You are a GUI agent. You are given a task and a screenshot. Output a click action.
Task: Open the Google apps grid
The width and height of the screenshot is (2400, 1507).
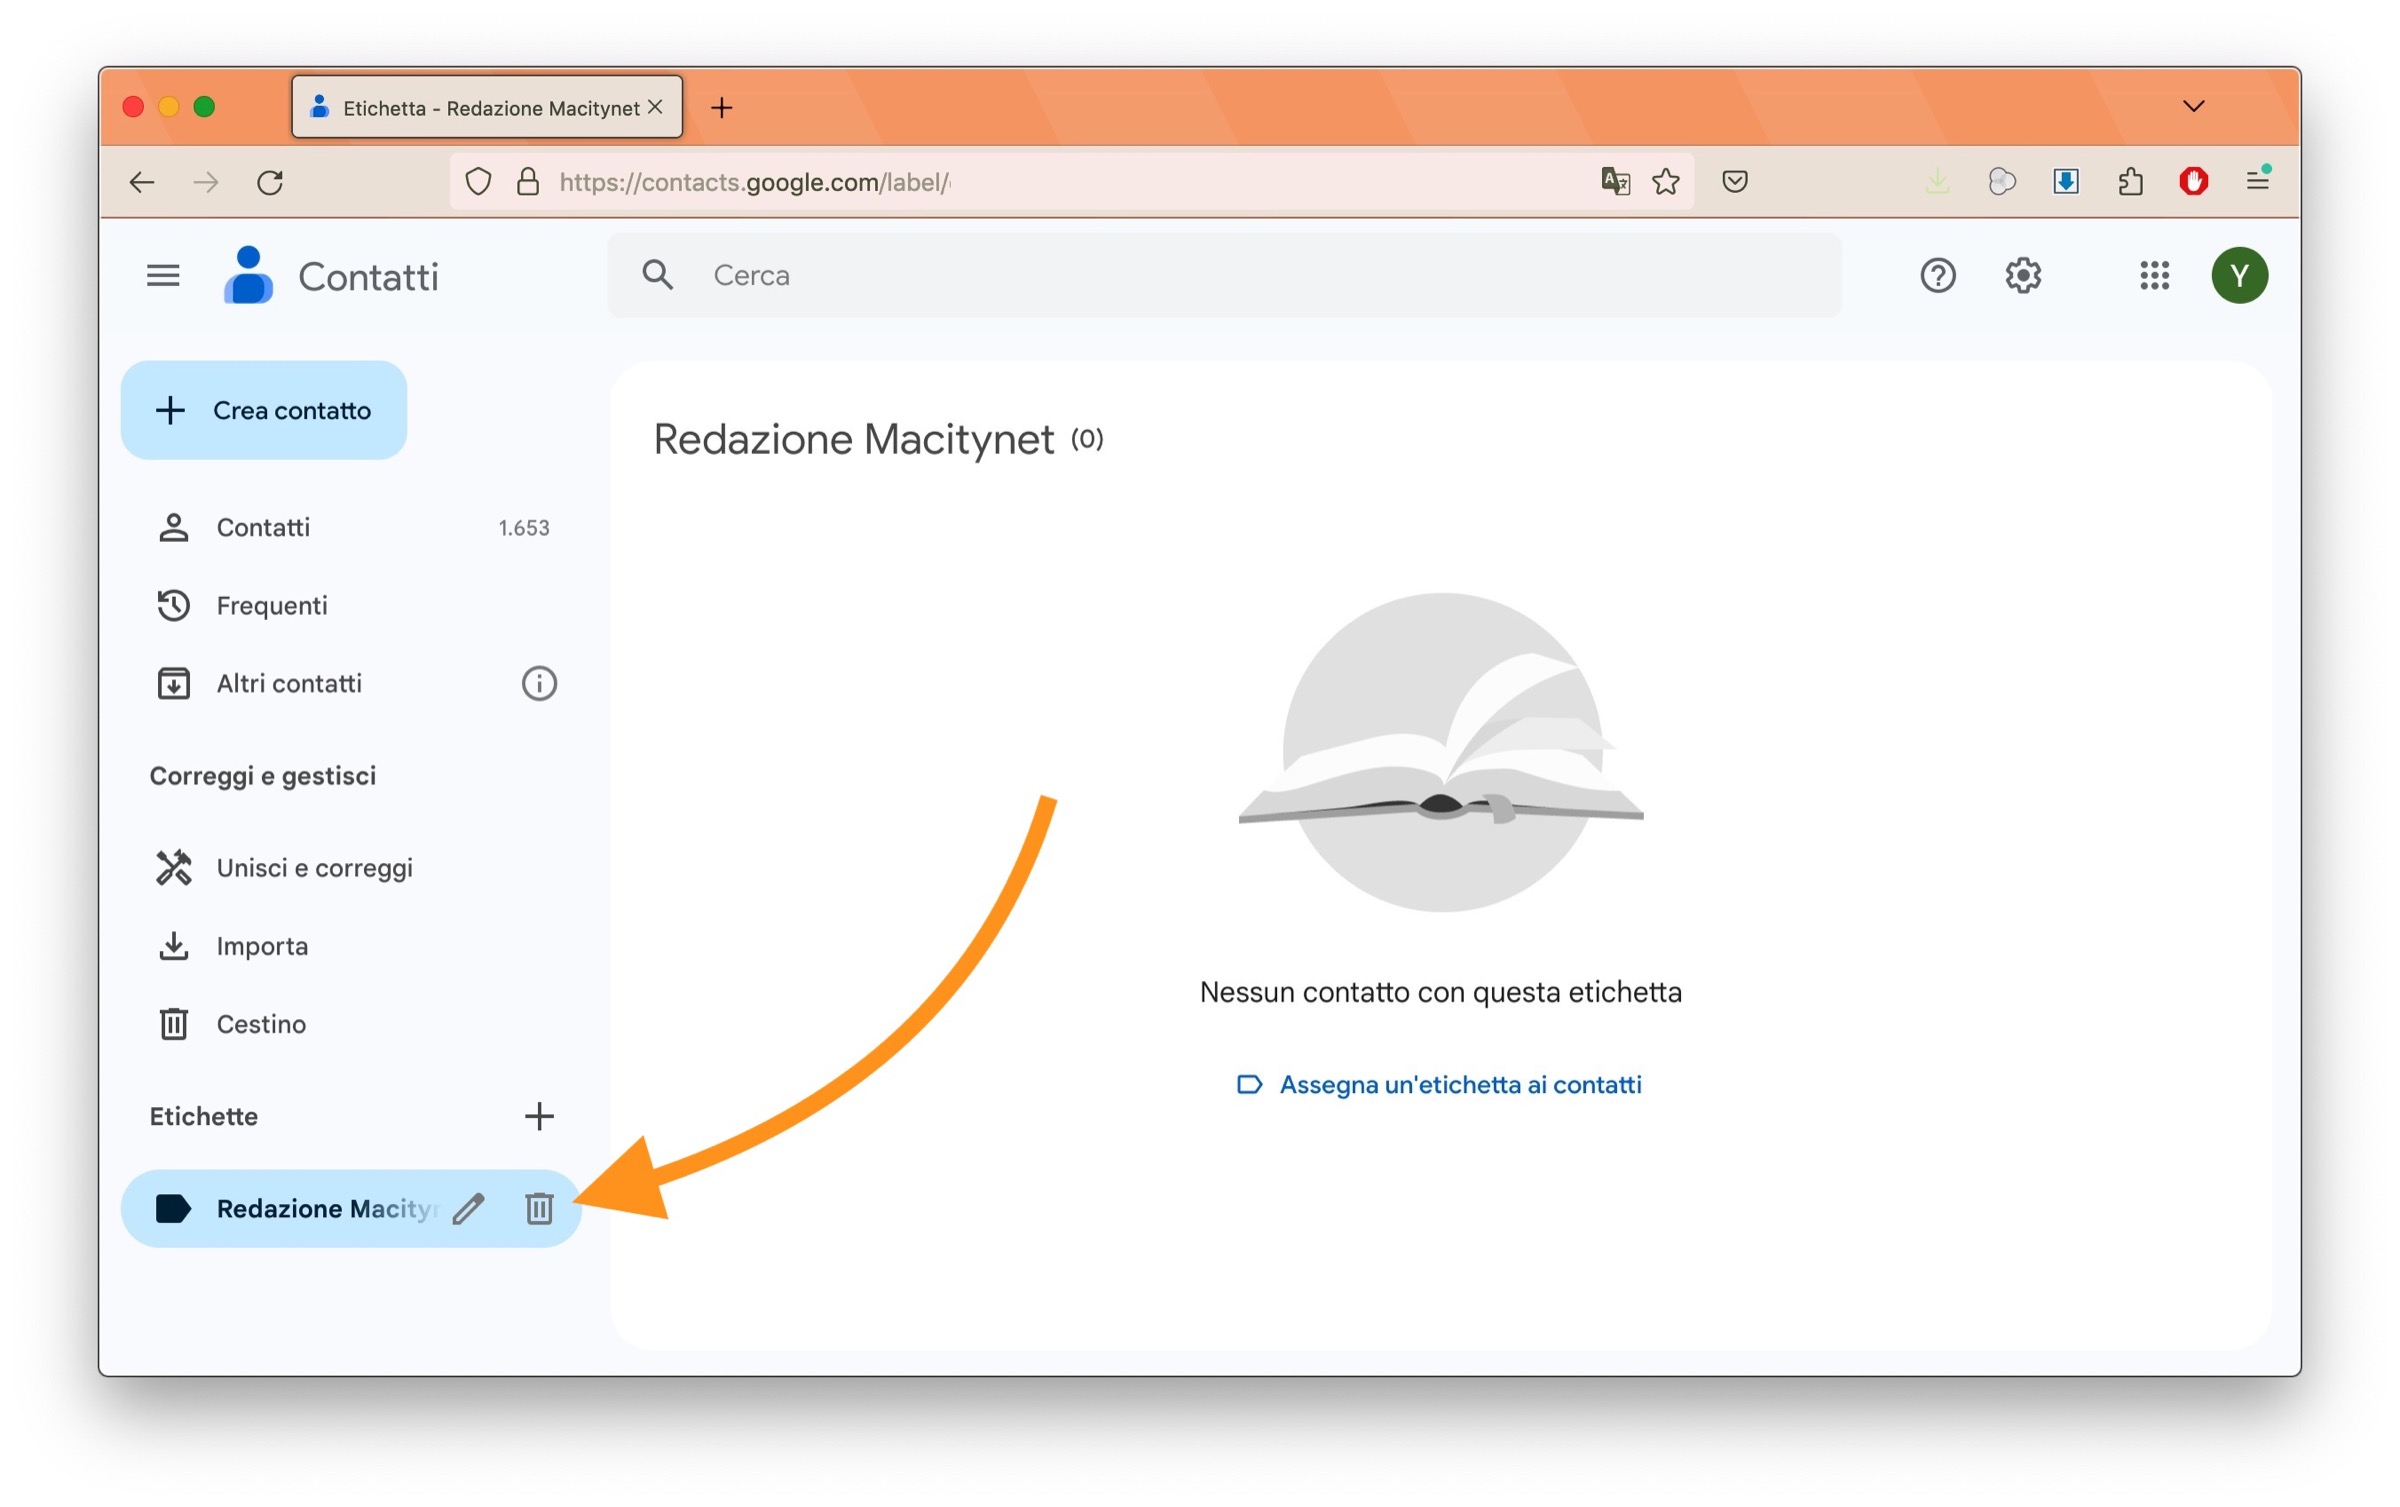pyautogui.click(x=2154, y=275)
